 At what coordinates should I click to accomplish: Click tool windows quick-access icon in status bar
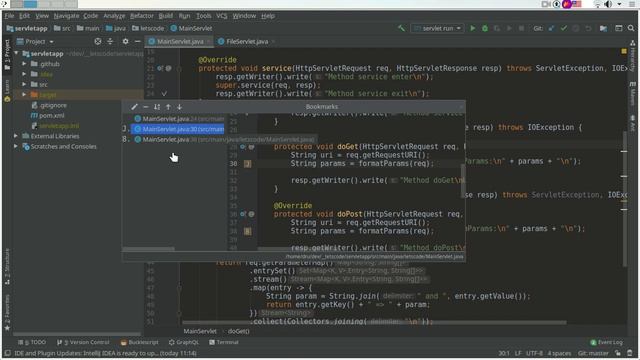(x=7, y=353)
